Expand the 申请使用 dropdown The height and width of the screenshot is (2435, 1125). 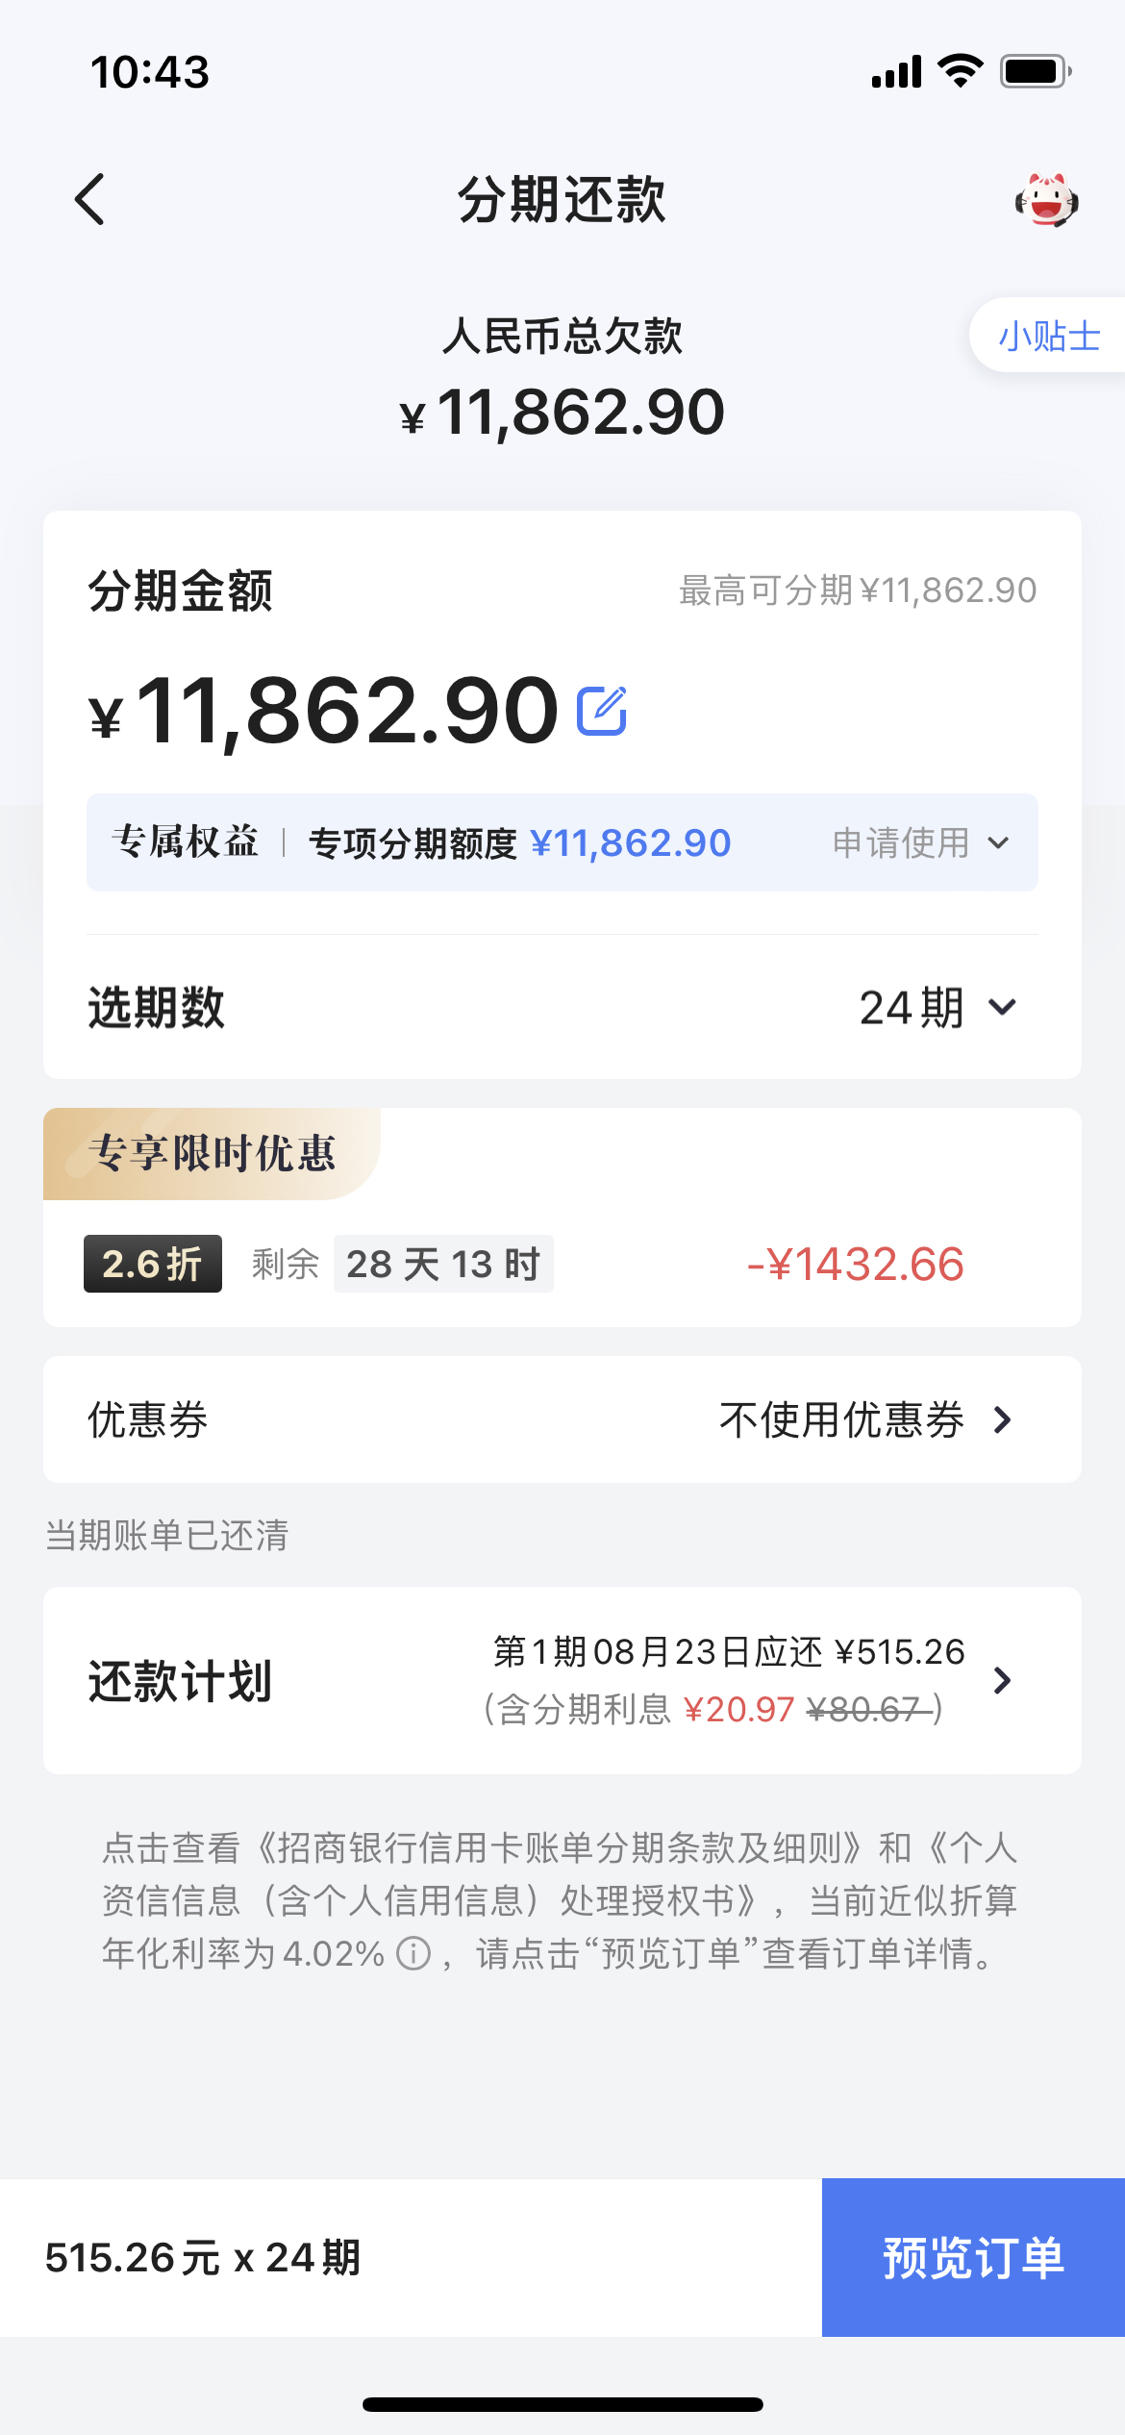[x=921, y=843]
